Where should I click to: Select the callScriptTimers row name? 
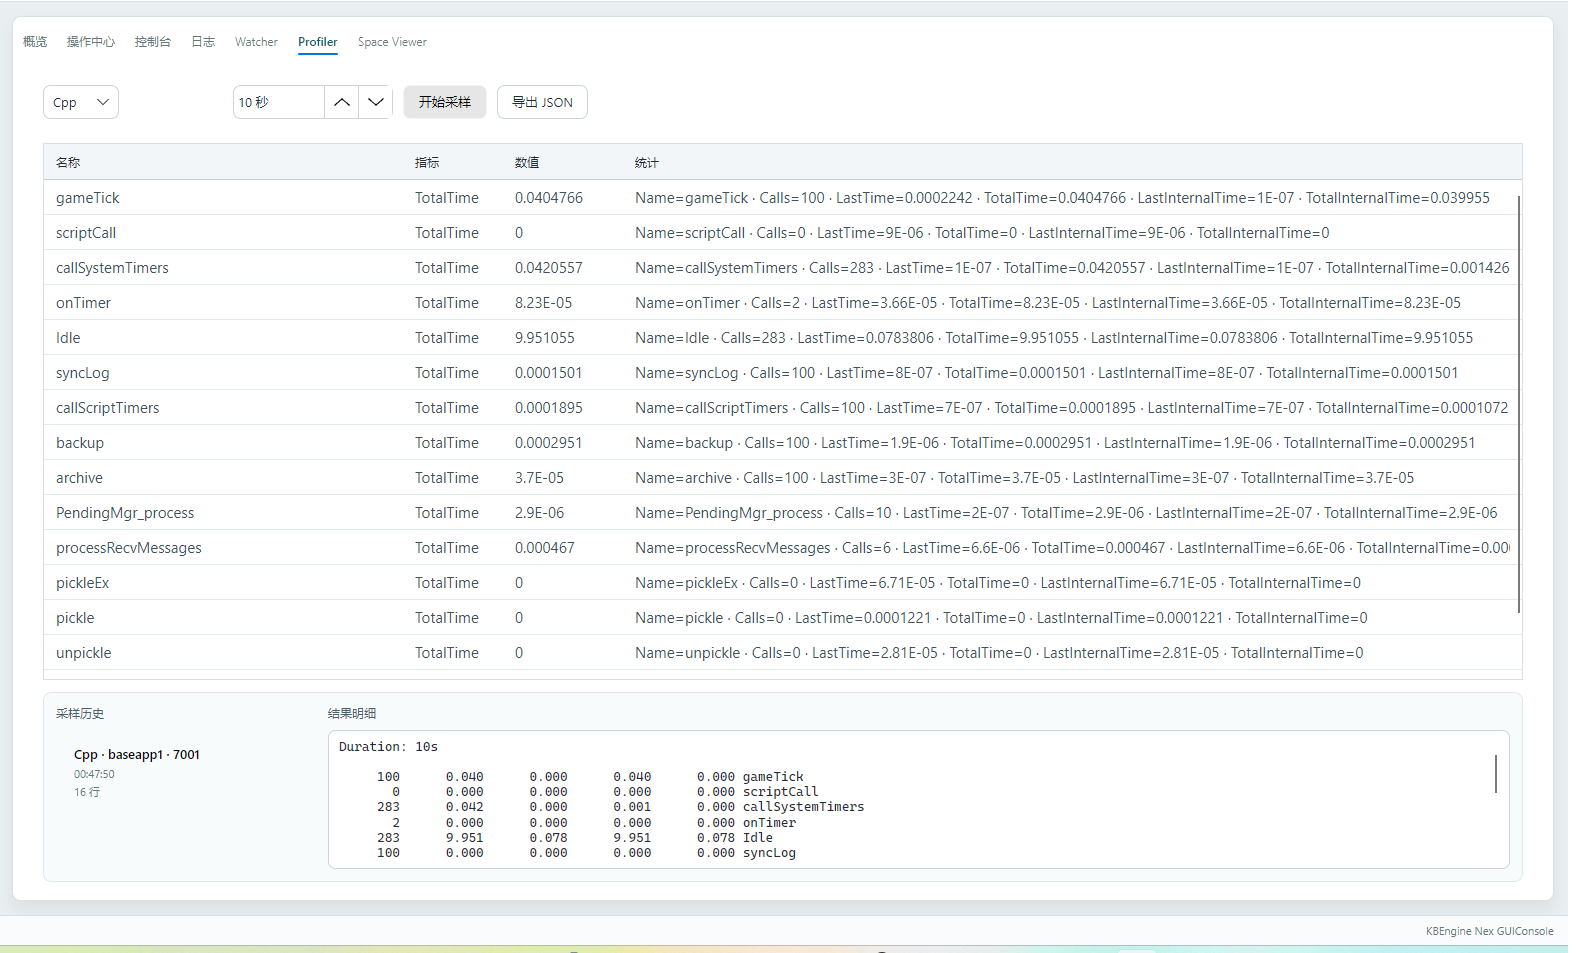click(x=108, y=408)
